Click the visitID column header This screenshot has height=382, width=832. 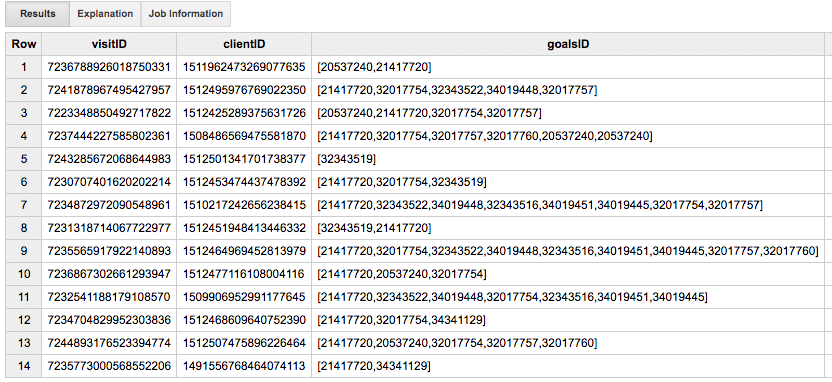[109, 44]
